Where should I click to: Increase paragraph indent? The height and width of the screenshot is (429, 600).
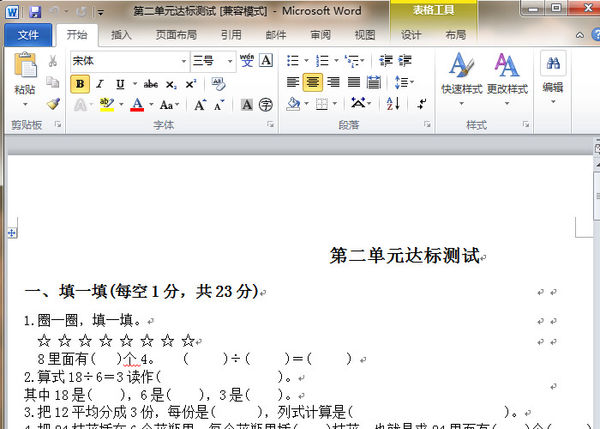[405, 60]
